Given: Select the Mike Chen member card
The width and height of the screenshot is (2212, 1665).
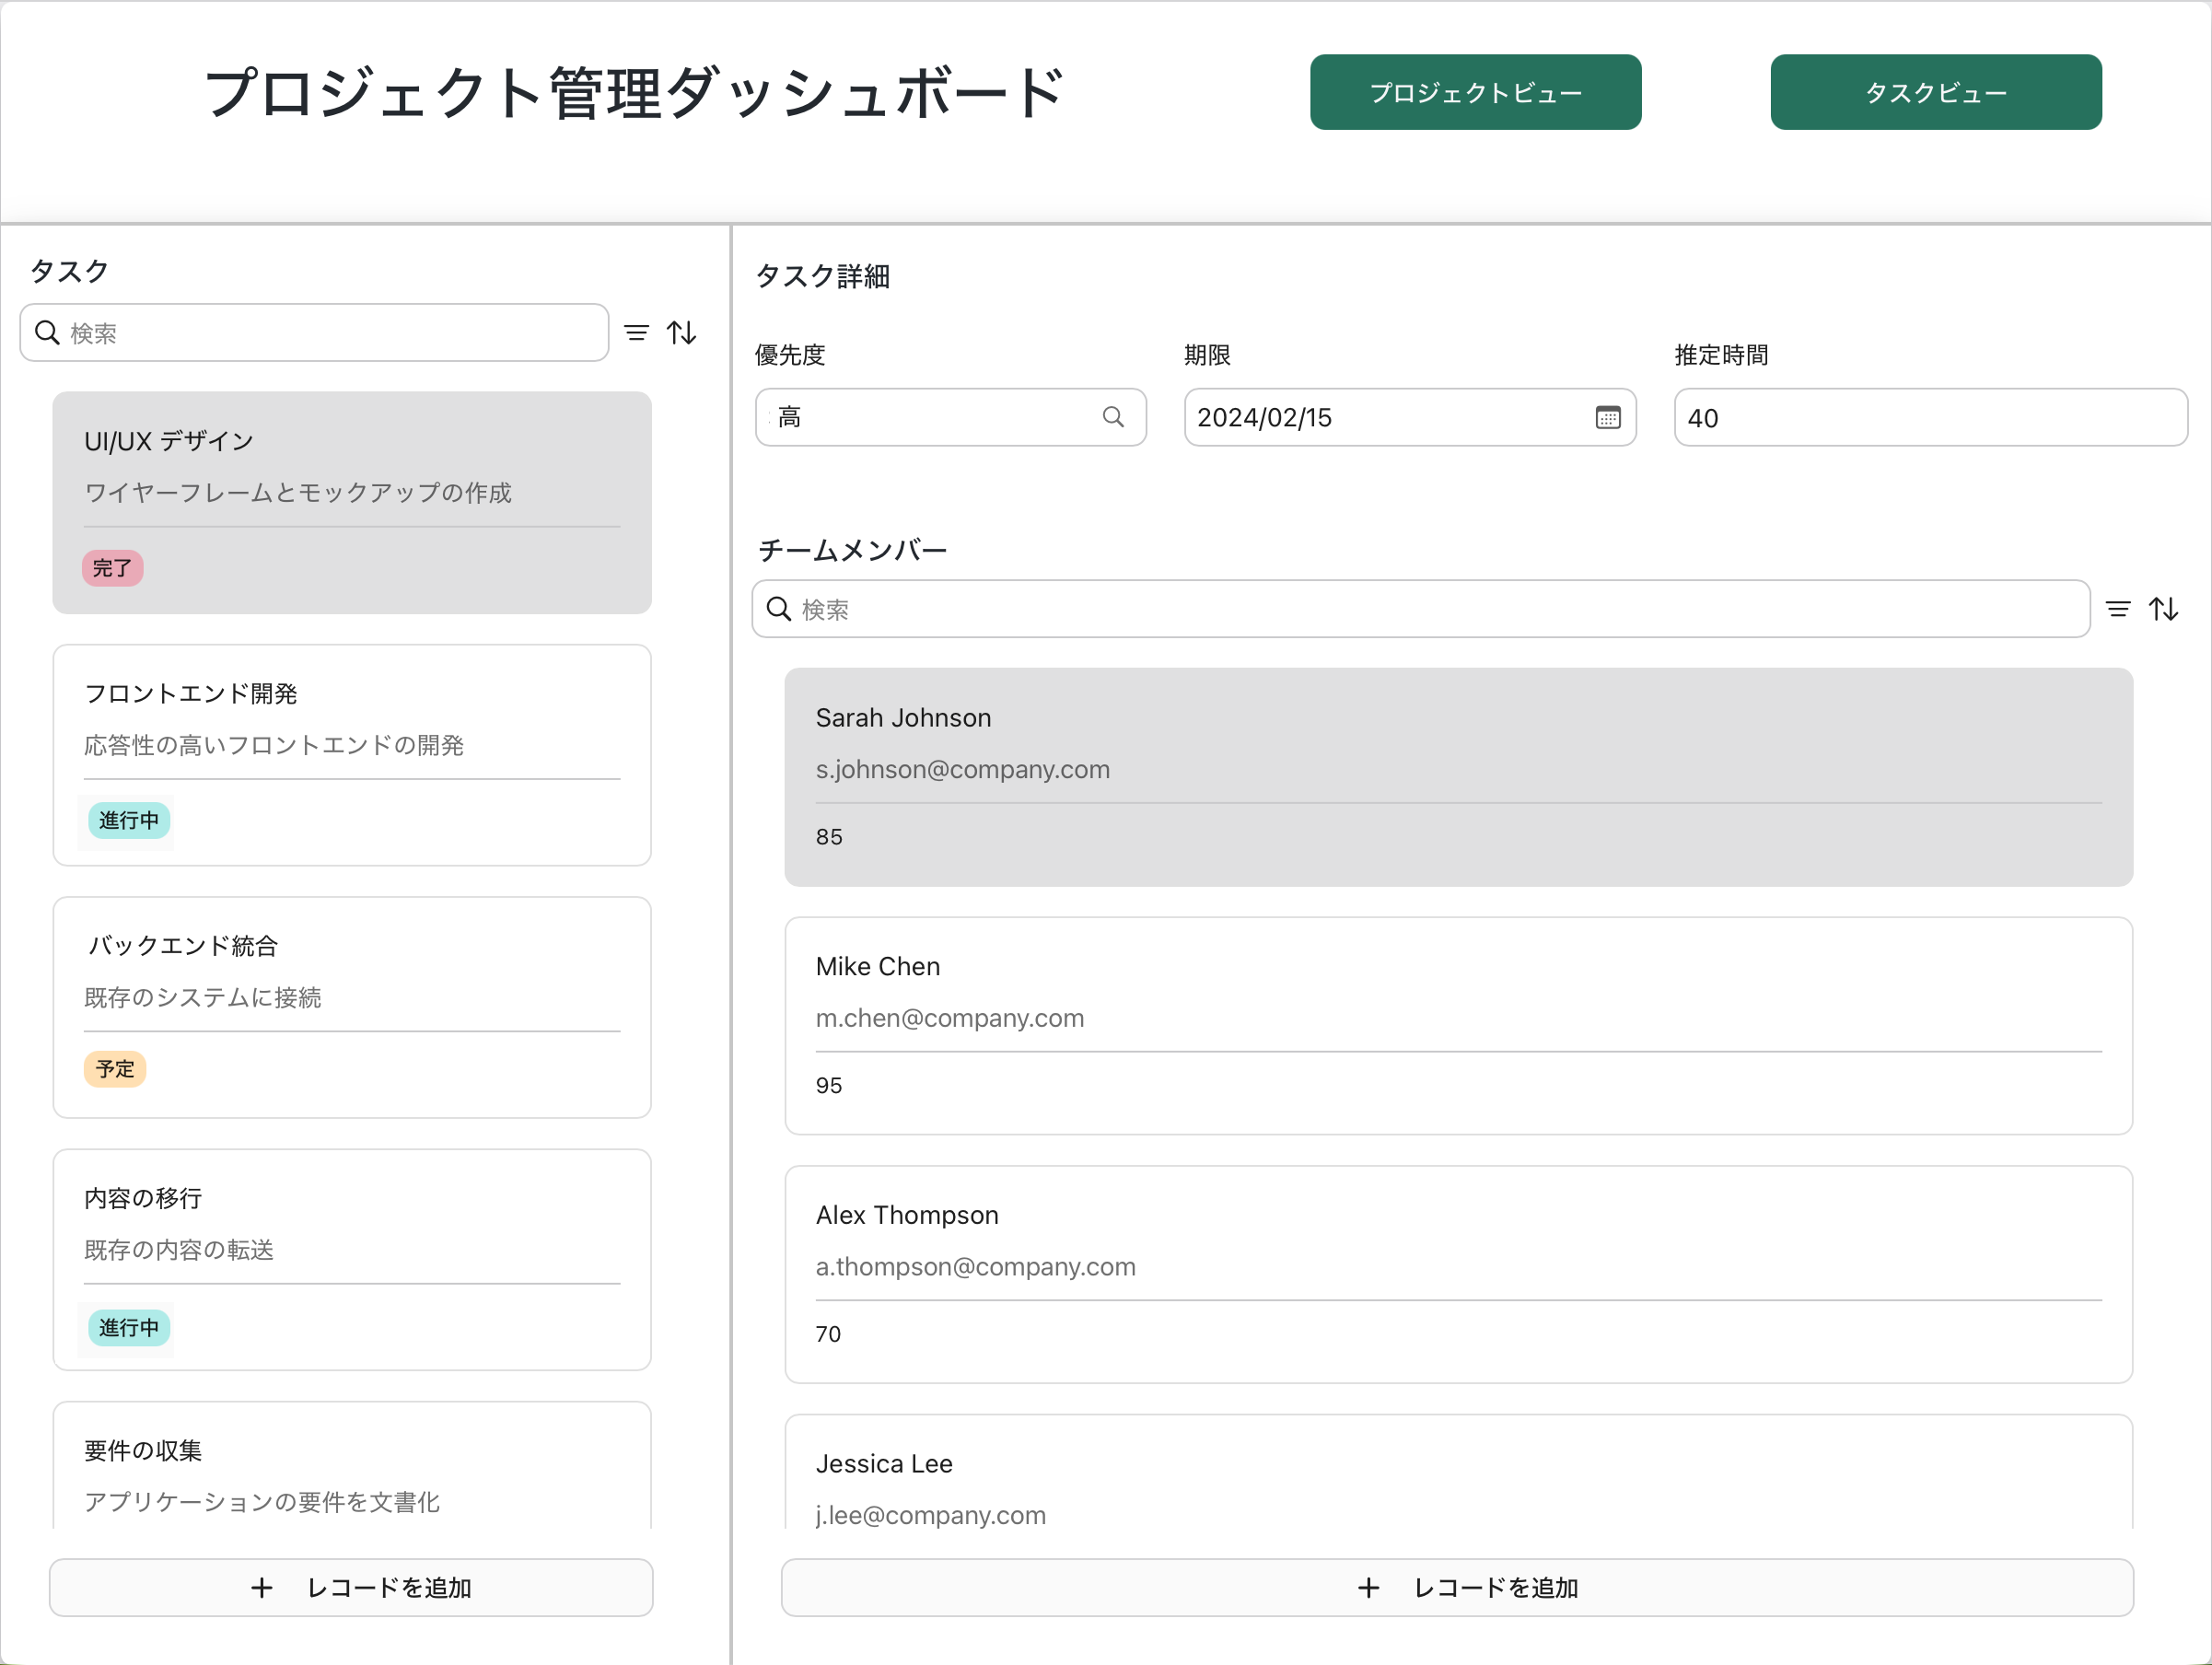Looking at the screenshot, I should (x=1458, y=1025).
